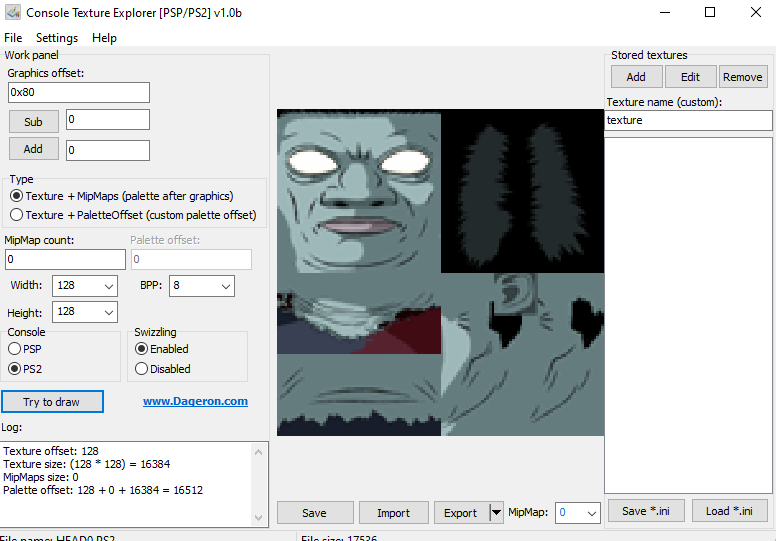Open the Height dropdown
The width and height of the screenshot is (776, 541).
coord(85,312)
